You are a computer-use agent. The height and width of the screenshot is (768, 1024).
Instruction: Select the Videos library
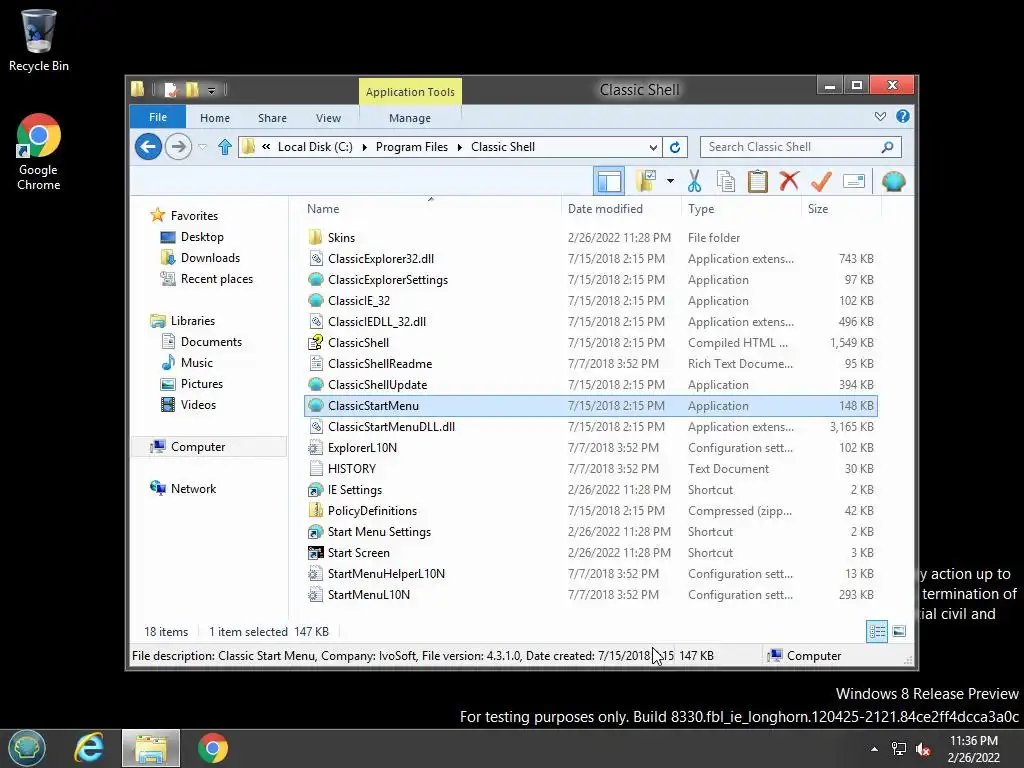[x=198, y=404]
